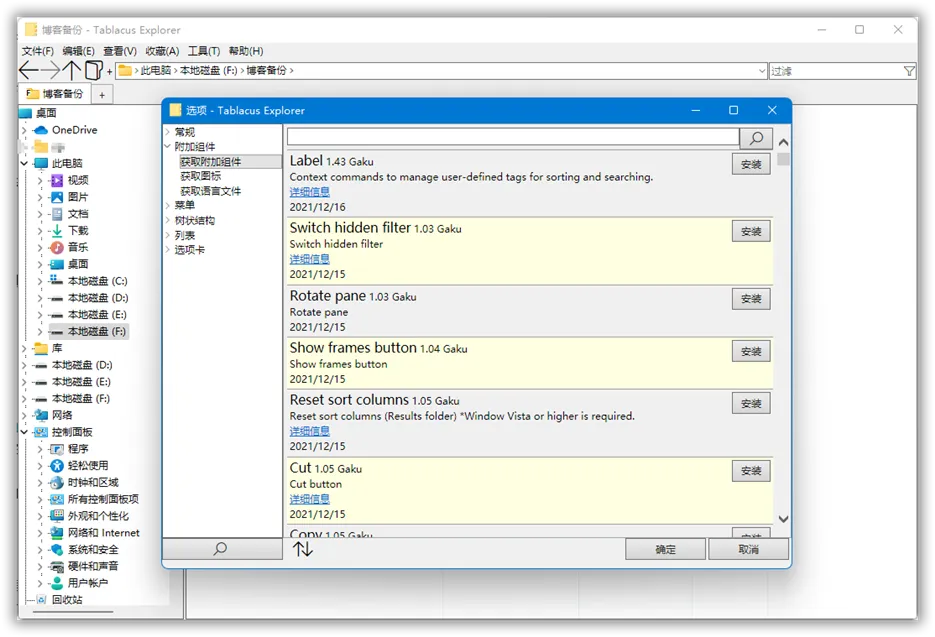
Task: Click 确定 to confirm options
Action: click(665, 549)
